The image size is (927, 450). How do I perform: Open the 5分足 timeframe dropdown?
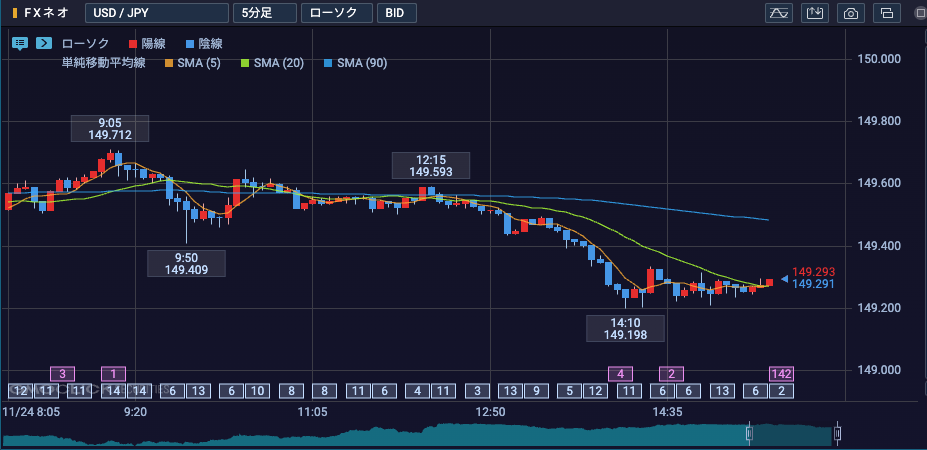click(x=264, y=13)
